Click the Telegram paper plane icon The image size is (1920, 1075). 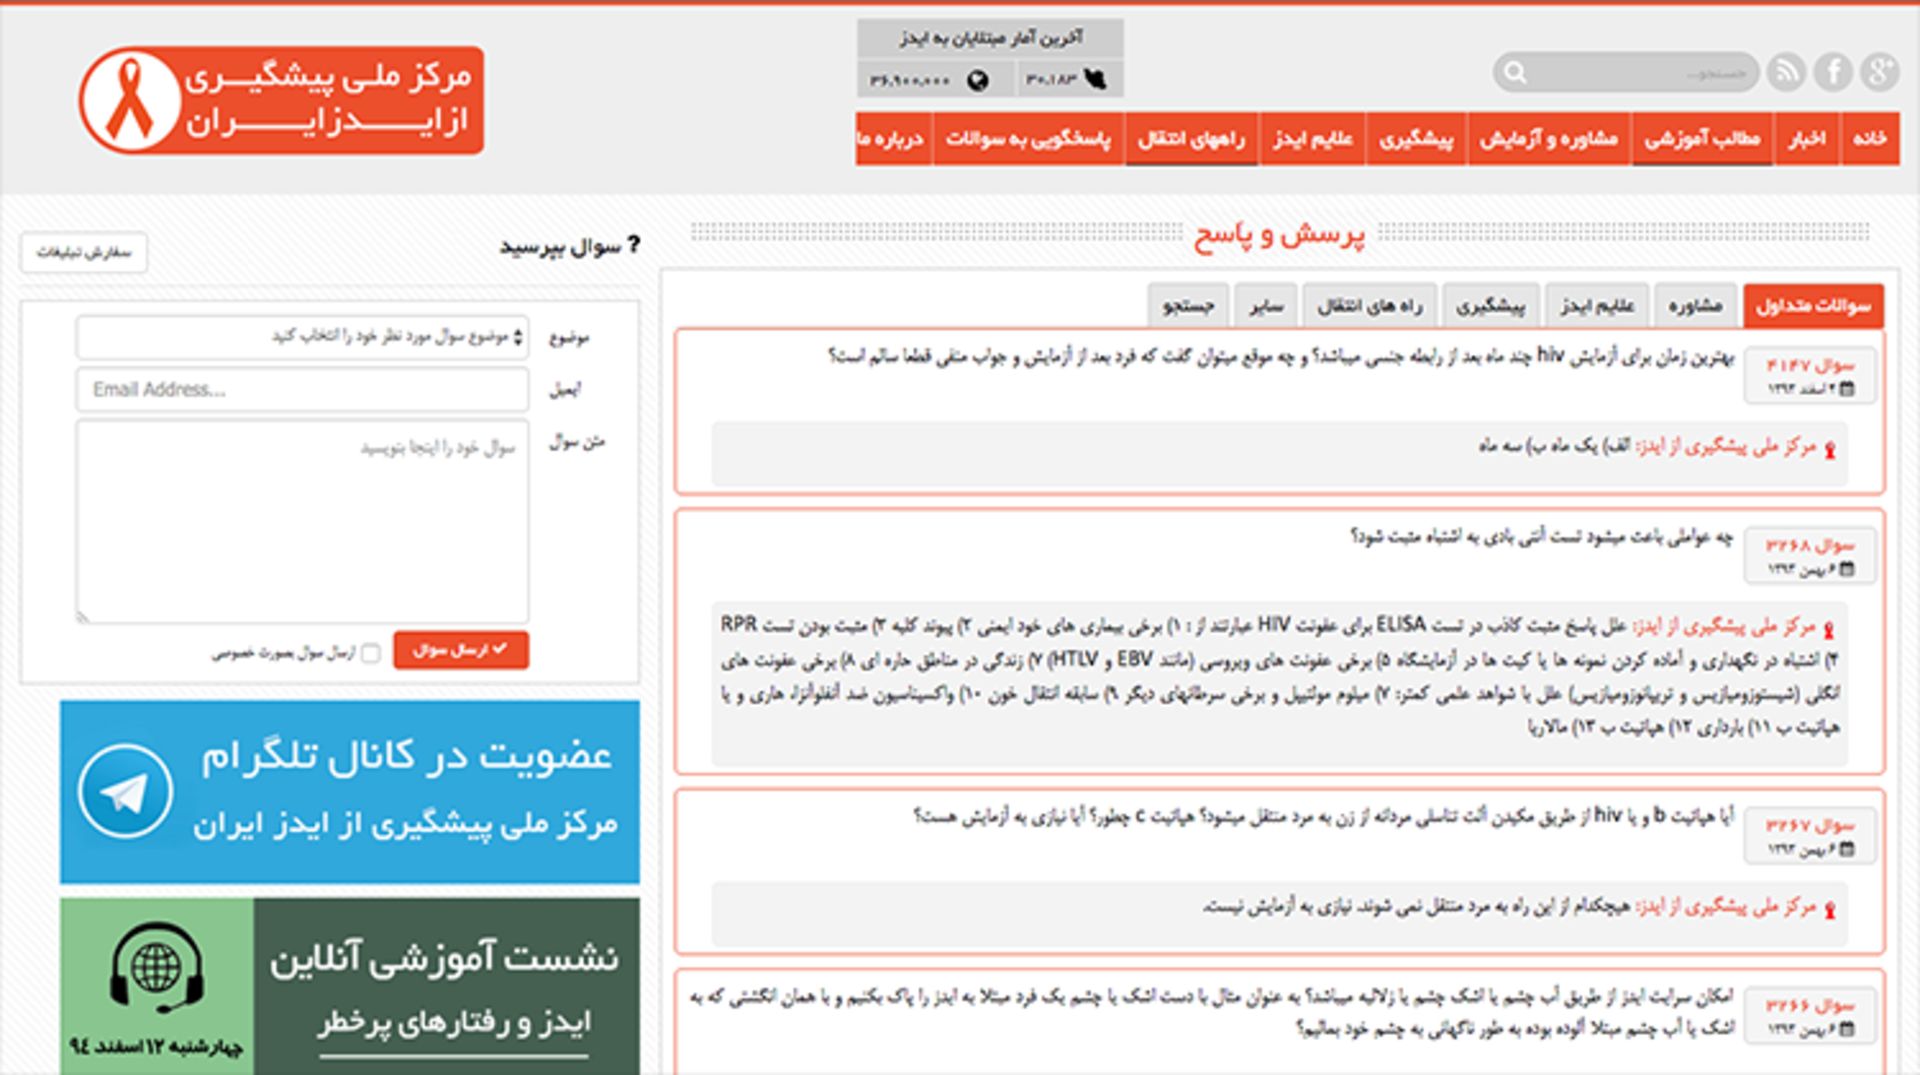point(125,792)
